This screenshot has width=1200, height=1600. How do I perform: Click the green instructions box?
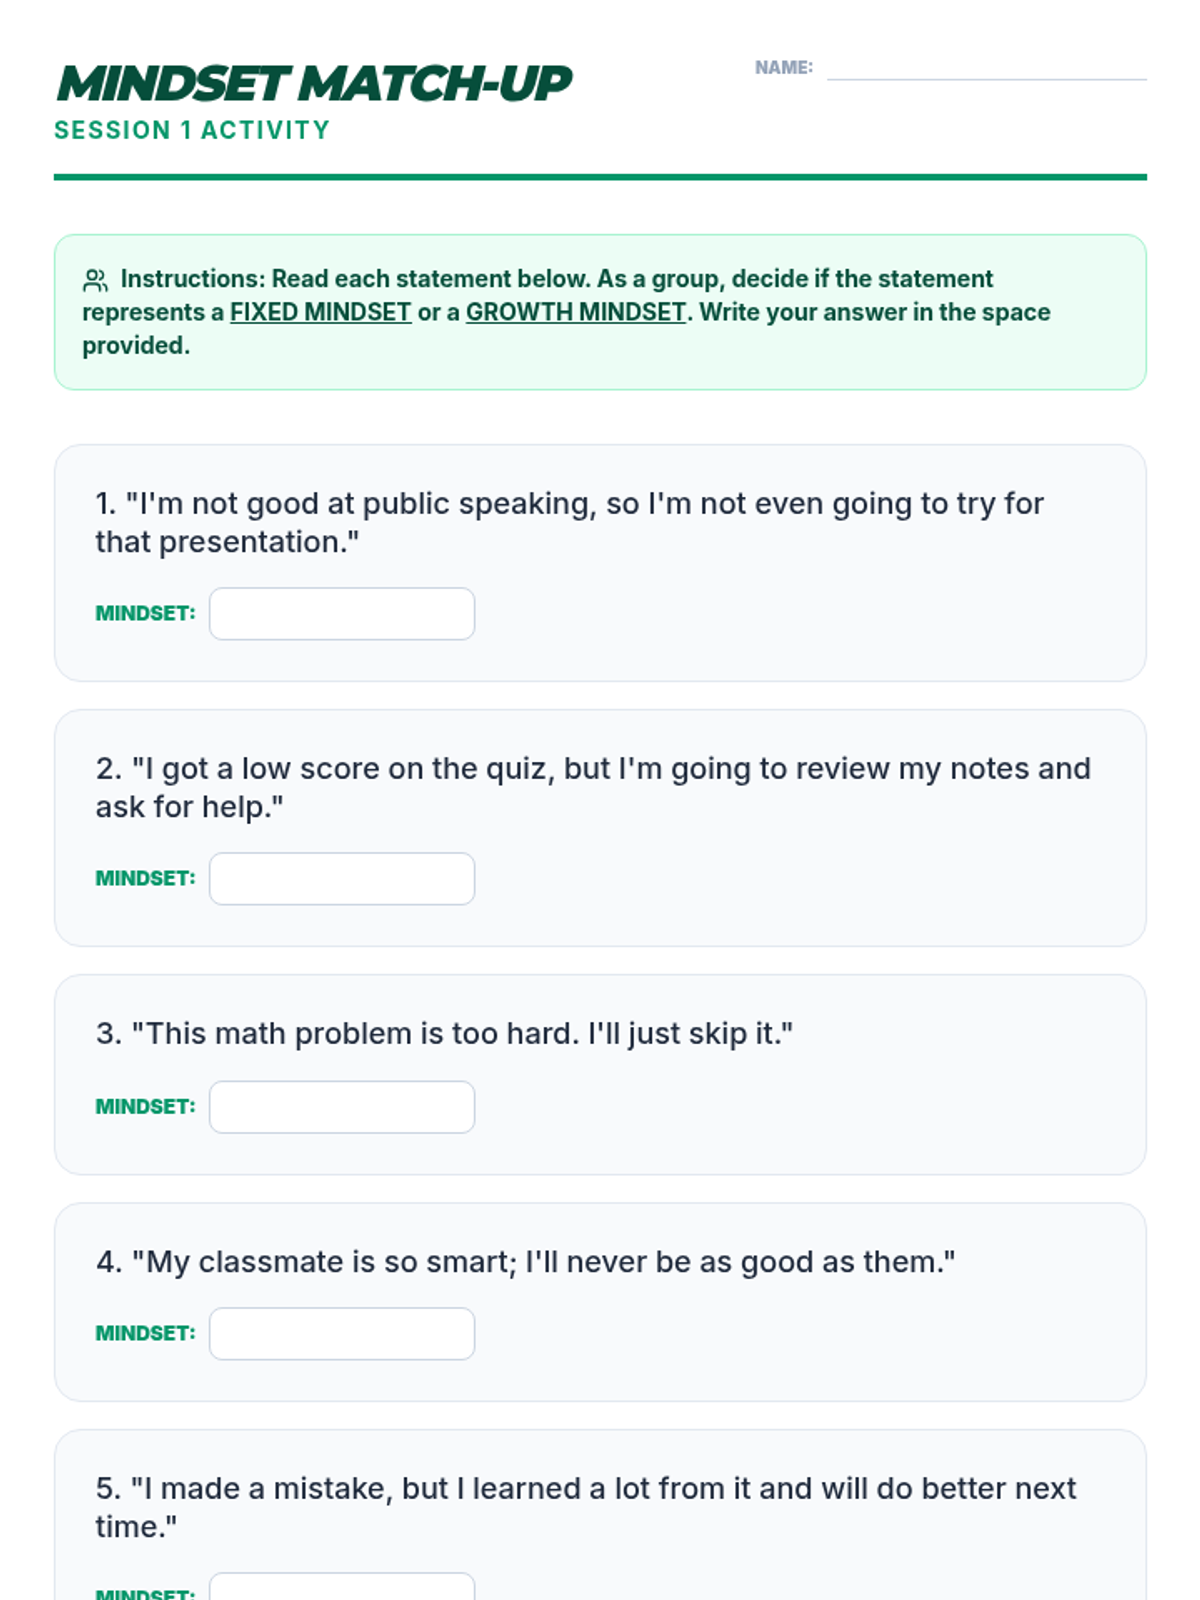[600, 312]
